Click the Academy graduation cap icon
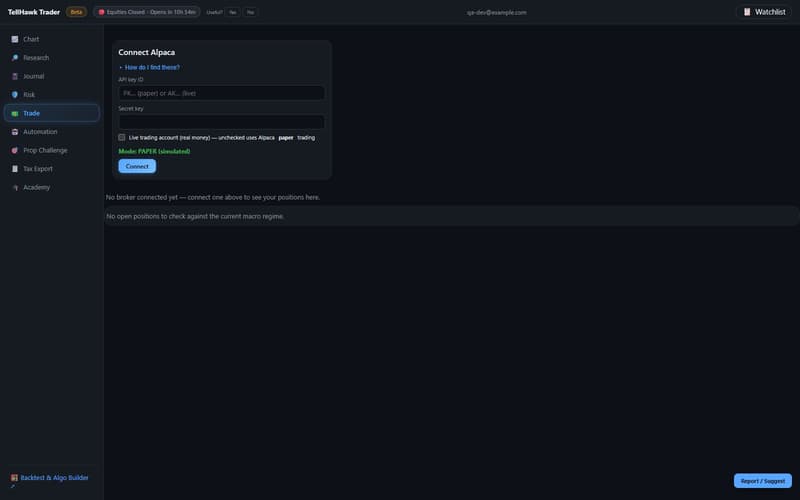The image size is (800, 500). (15, 187)
